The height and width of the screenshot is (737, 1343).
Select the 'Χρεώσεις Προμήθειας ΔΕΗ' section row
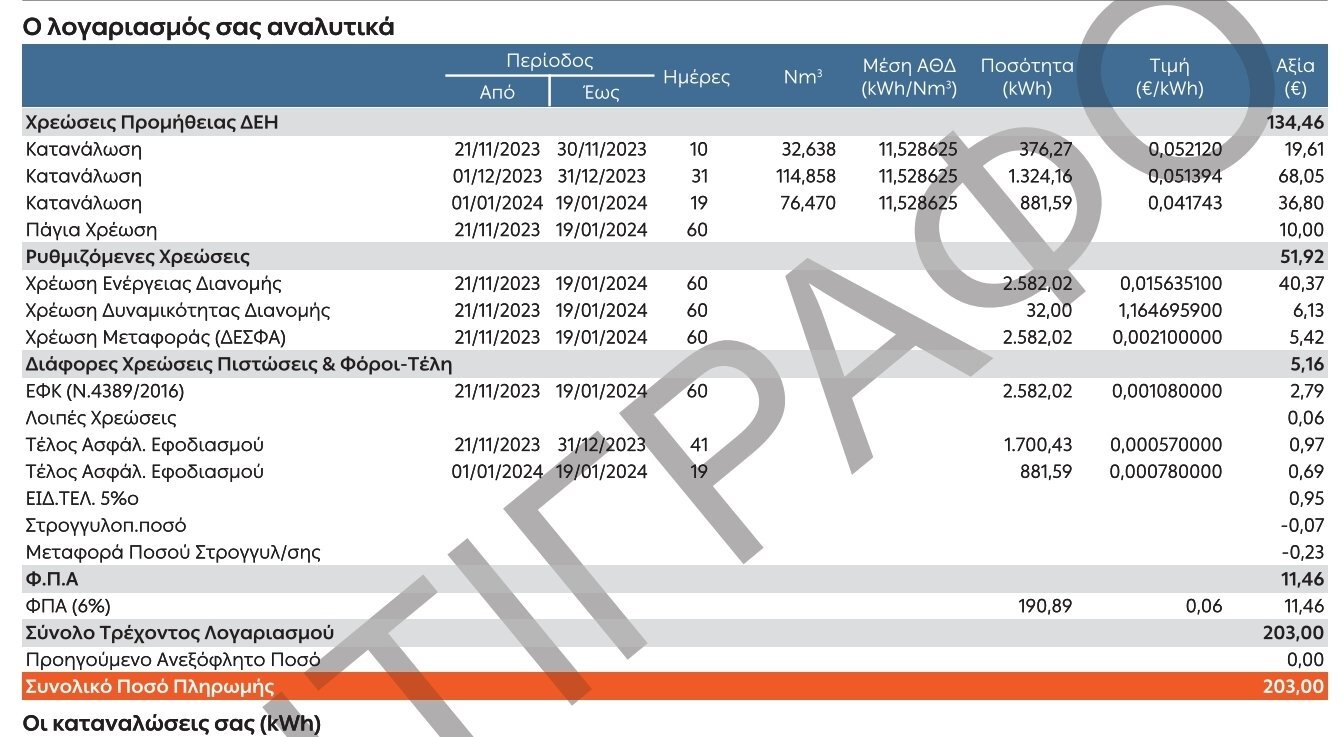tap(677, 123)
